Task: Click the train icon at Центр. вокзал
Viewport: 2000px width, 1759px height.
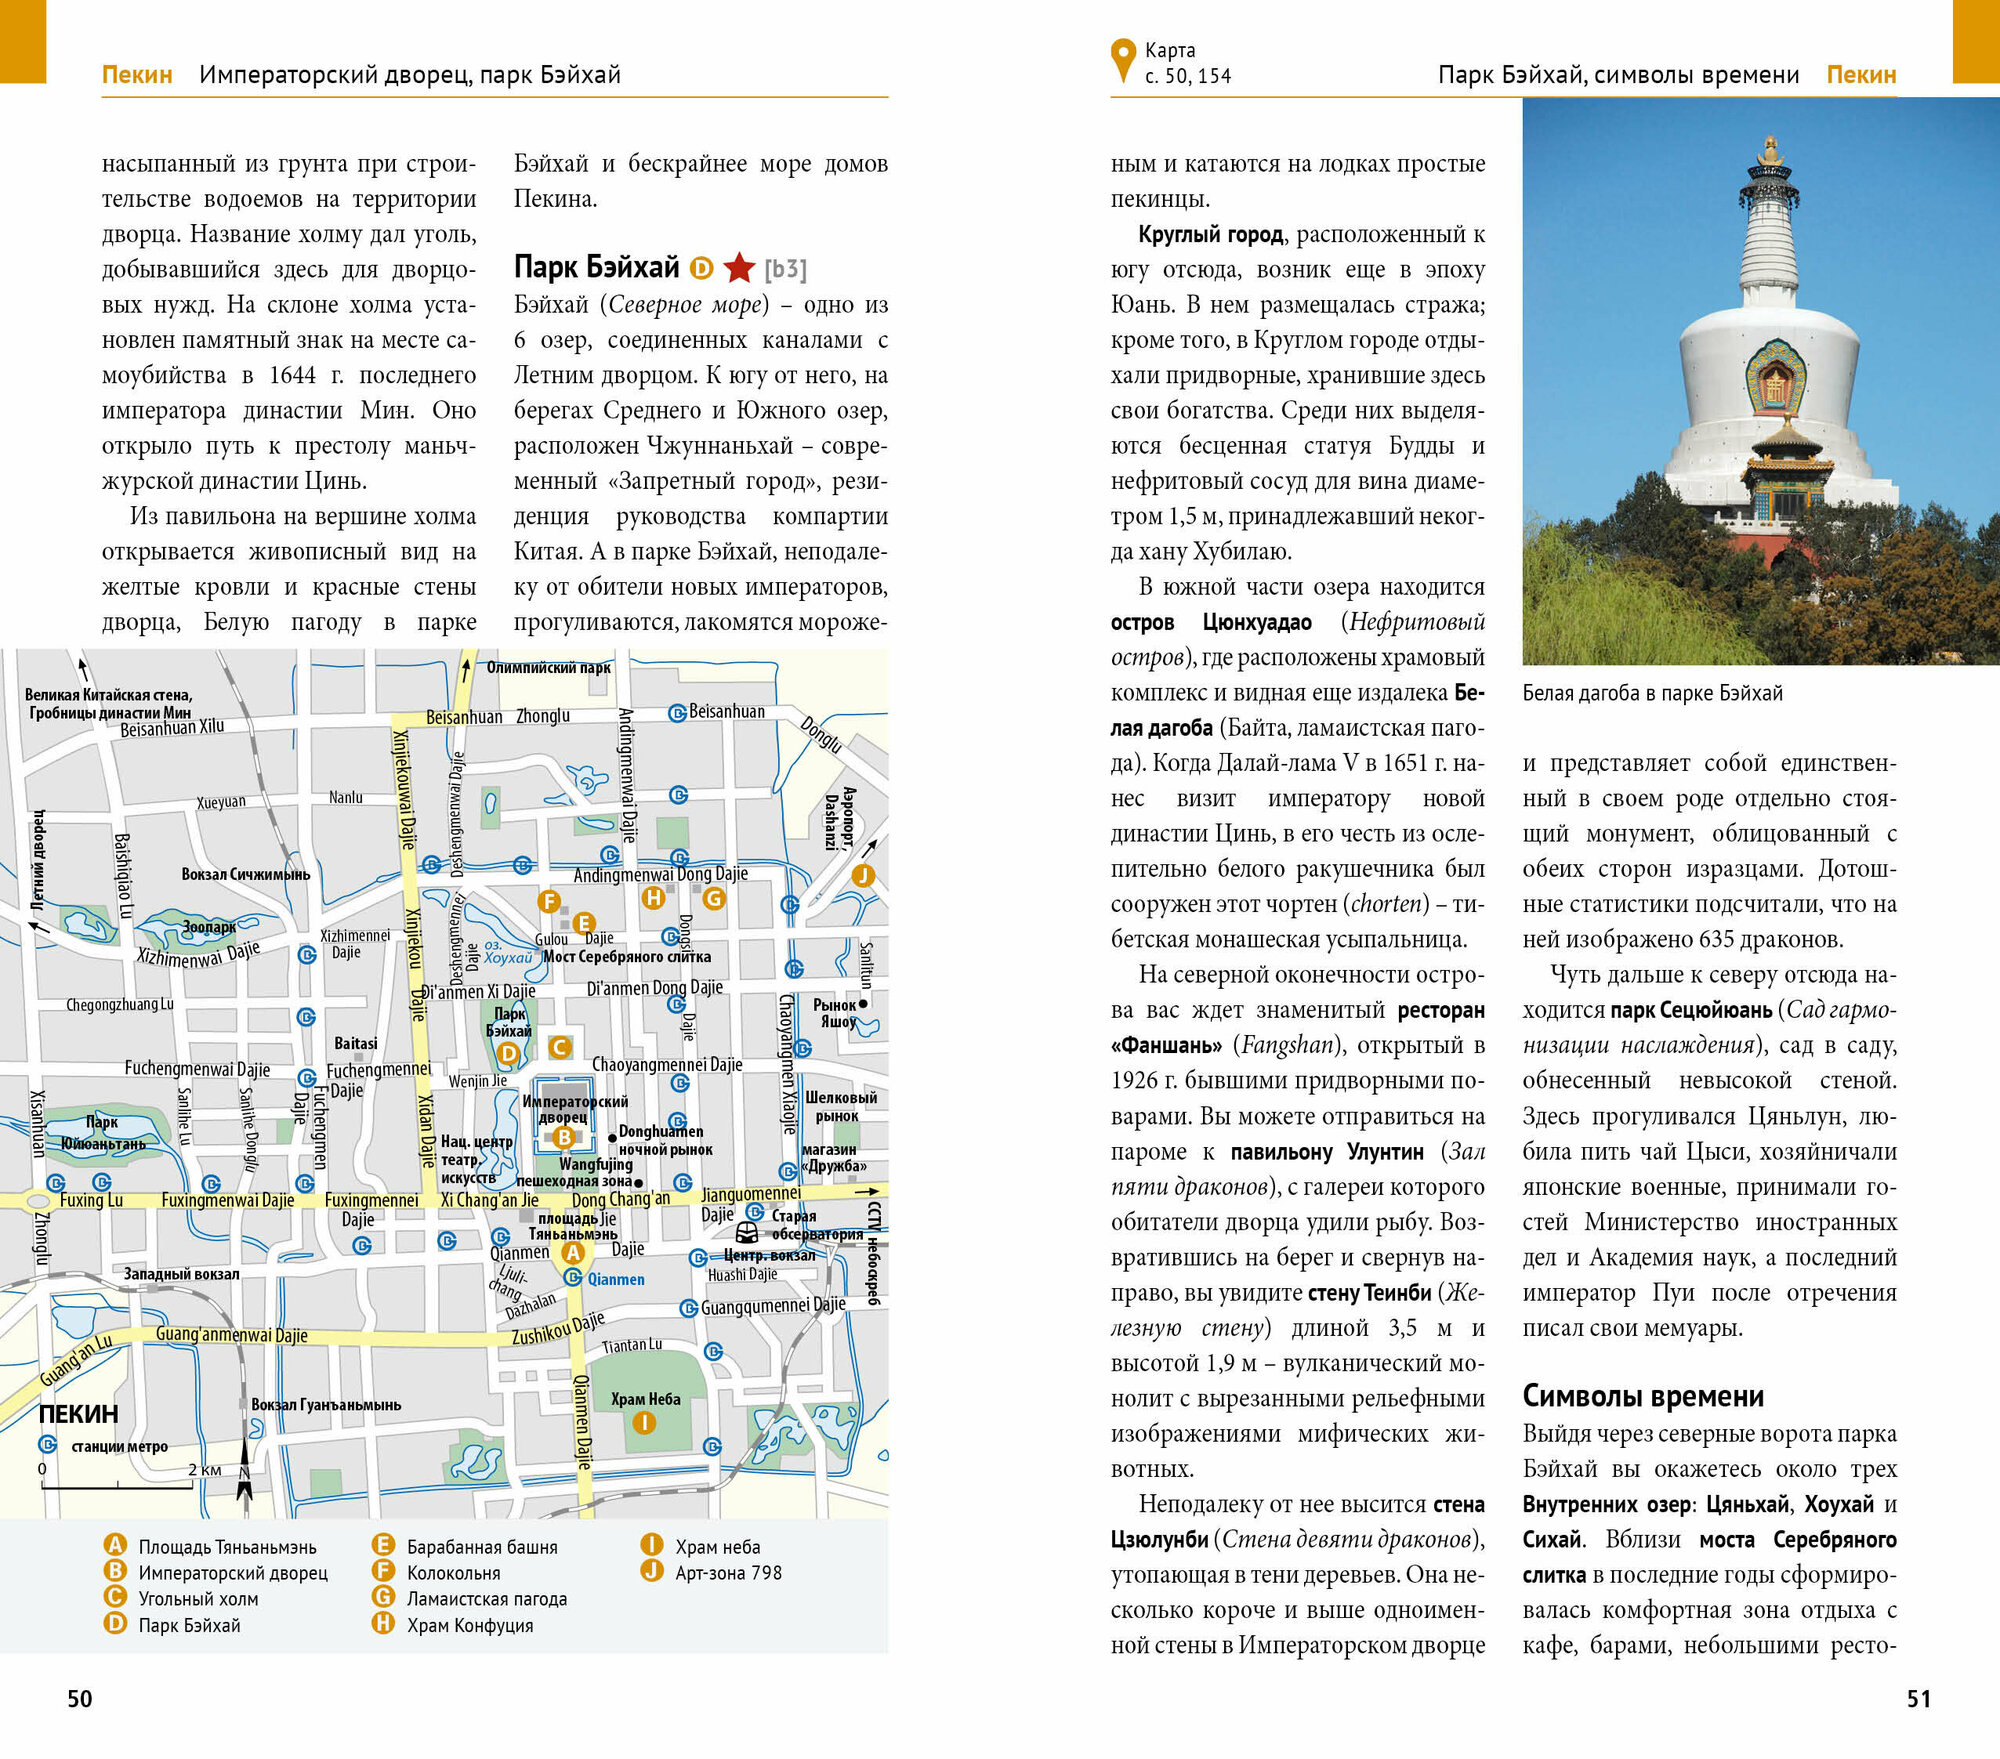Action: point(747,1233)
